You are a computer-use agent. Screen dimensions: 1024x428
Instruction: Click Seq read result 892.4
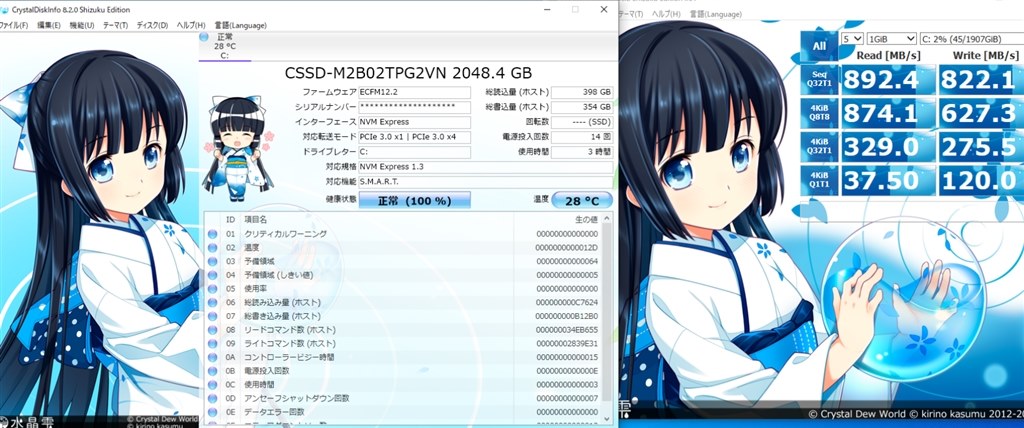[x=888, y=79]
